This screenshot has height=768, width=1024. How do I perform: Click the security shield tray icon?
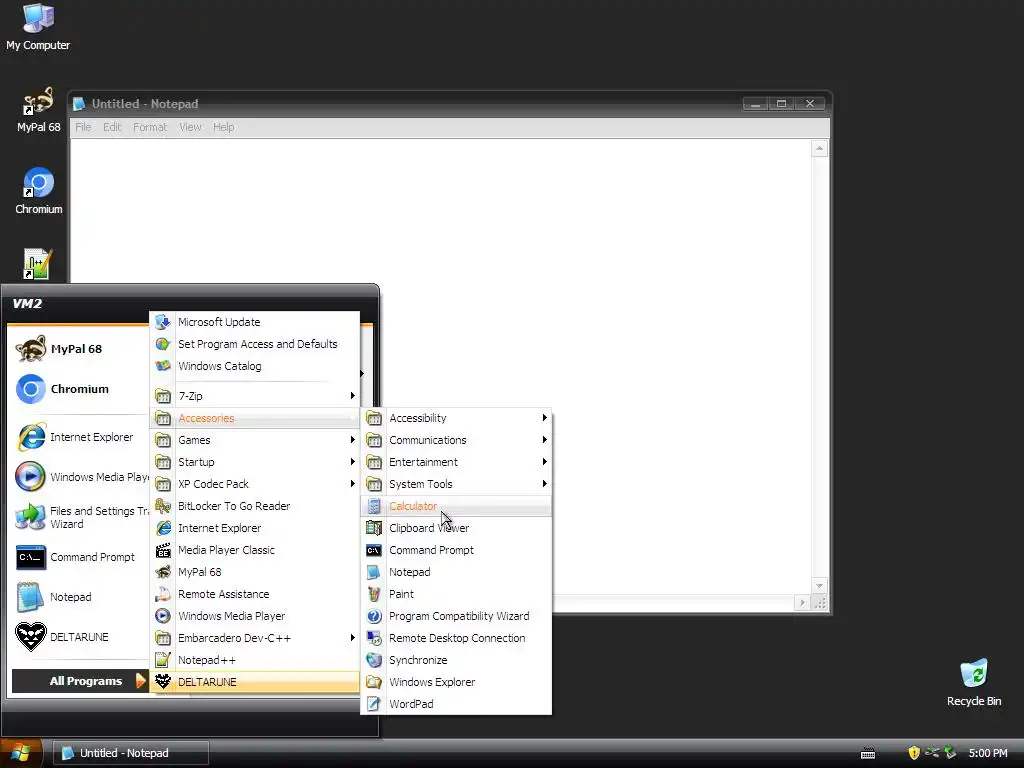point(914,753)
